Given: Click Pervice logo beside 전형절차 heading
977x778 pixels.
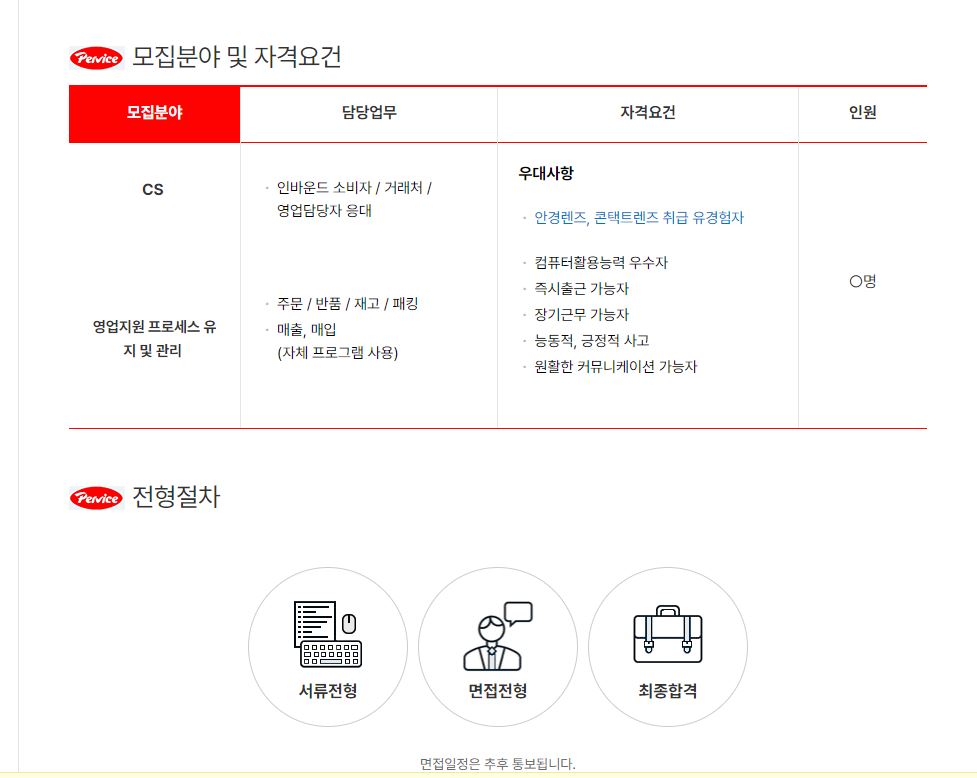Looking at the screenshot, I should click(96, 498).
